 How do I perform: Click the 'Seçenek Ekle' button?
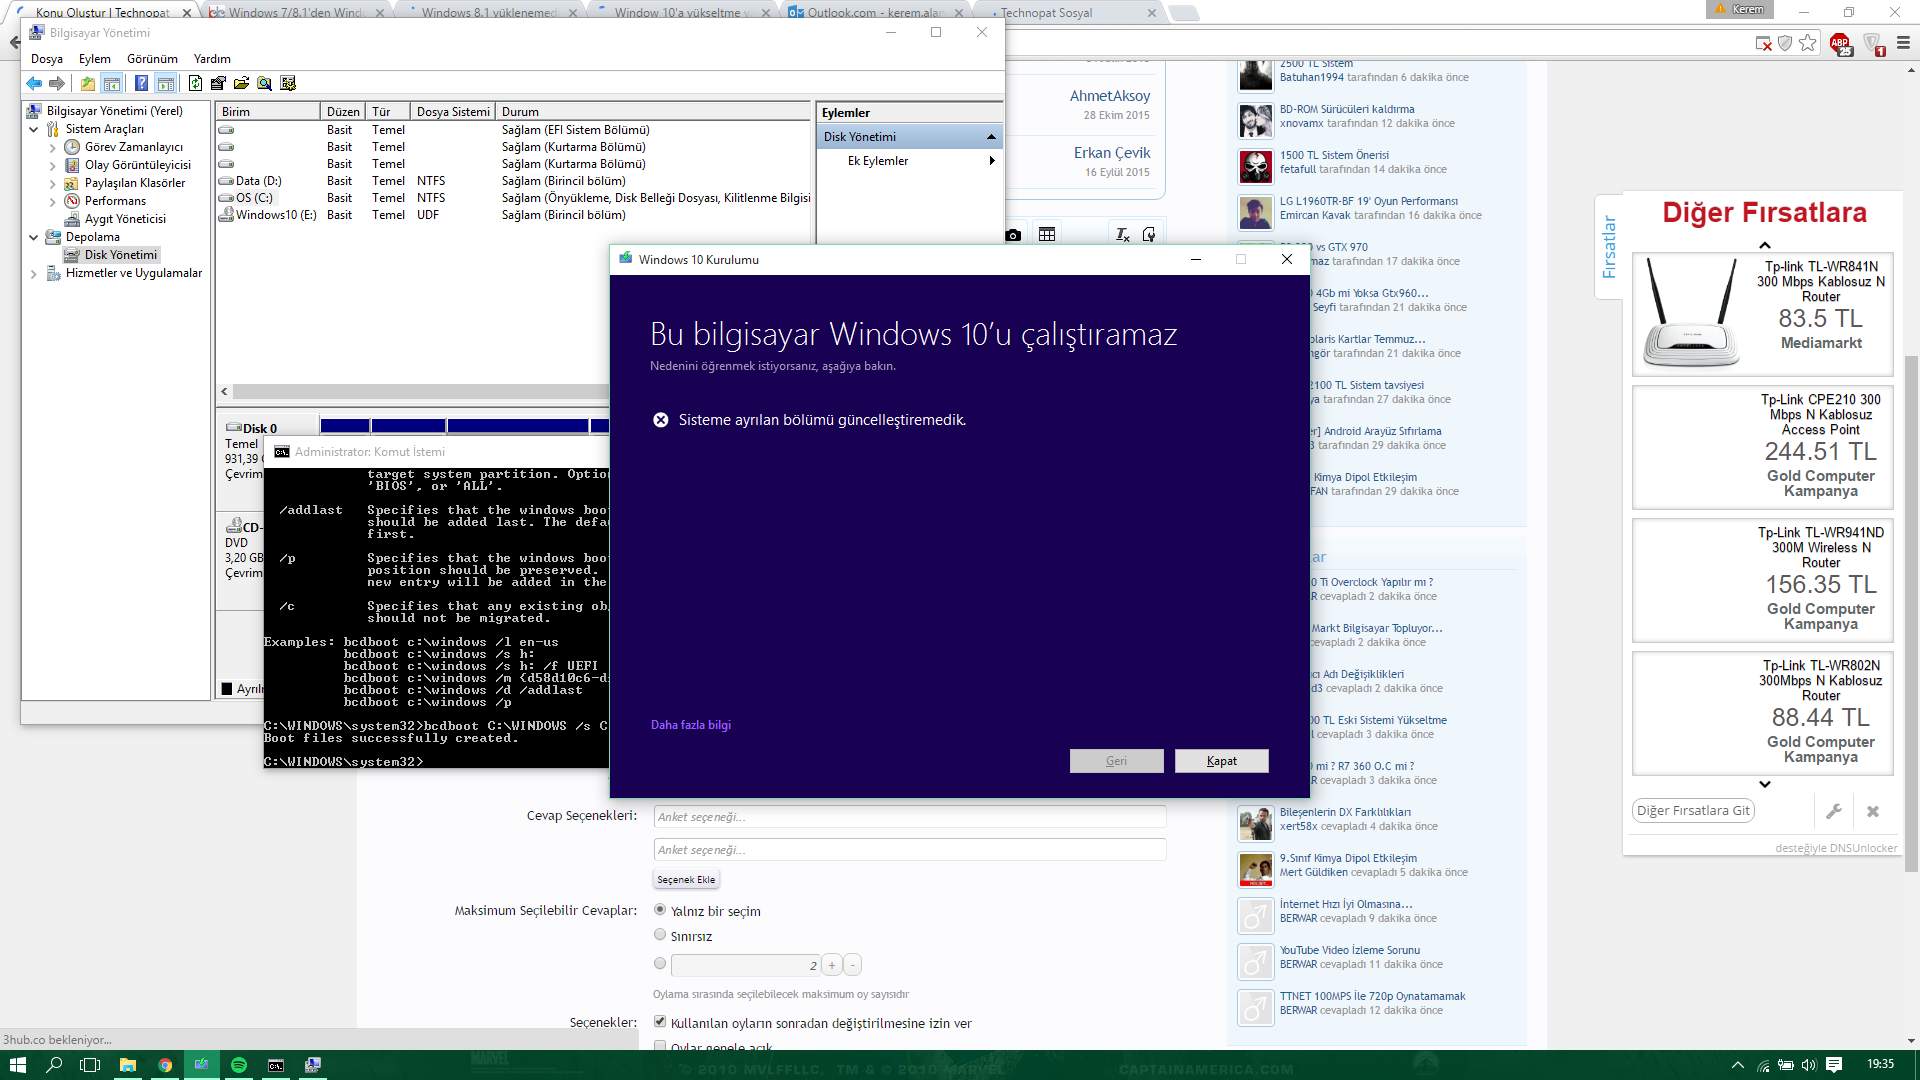coord(686,880)
